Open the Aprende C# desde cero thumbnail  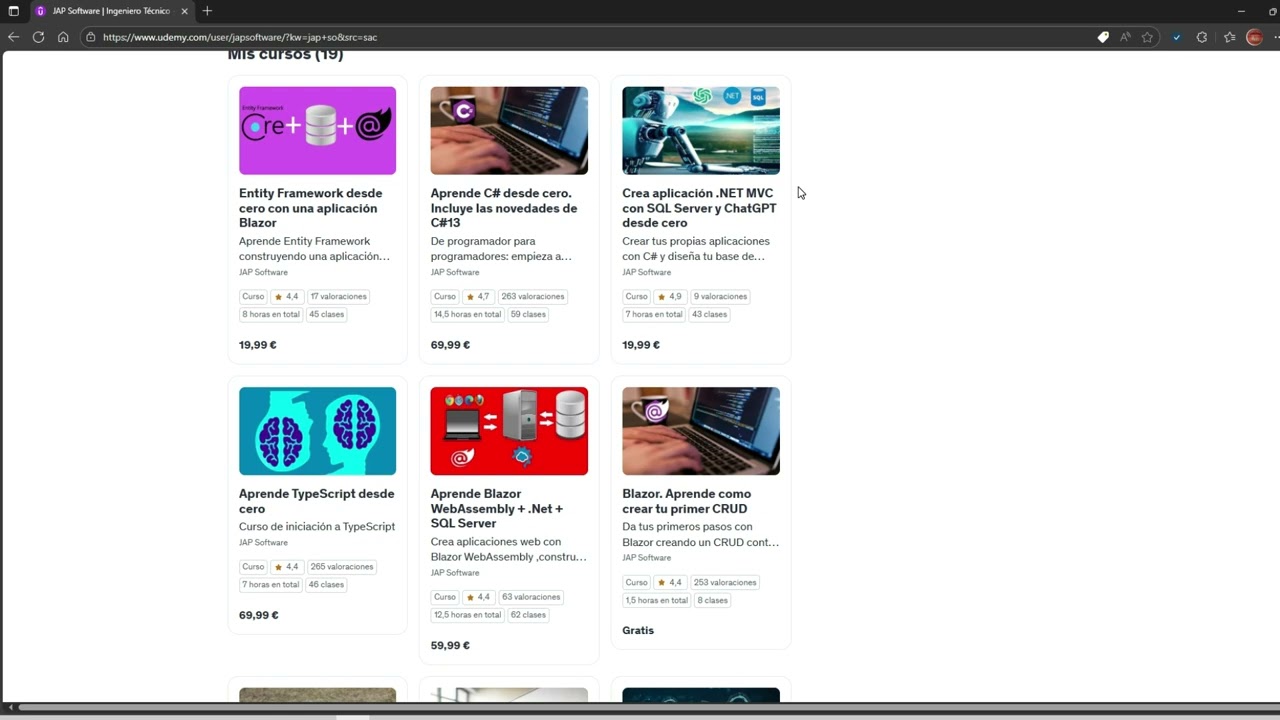click(509, 130)
